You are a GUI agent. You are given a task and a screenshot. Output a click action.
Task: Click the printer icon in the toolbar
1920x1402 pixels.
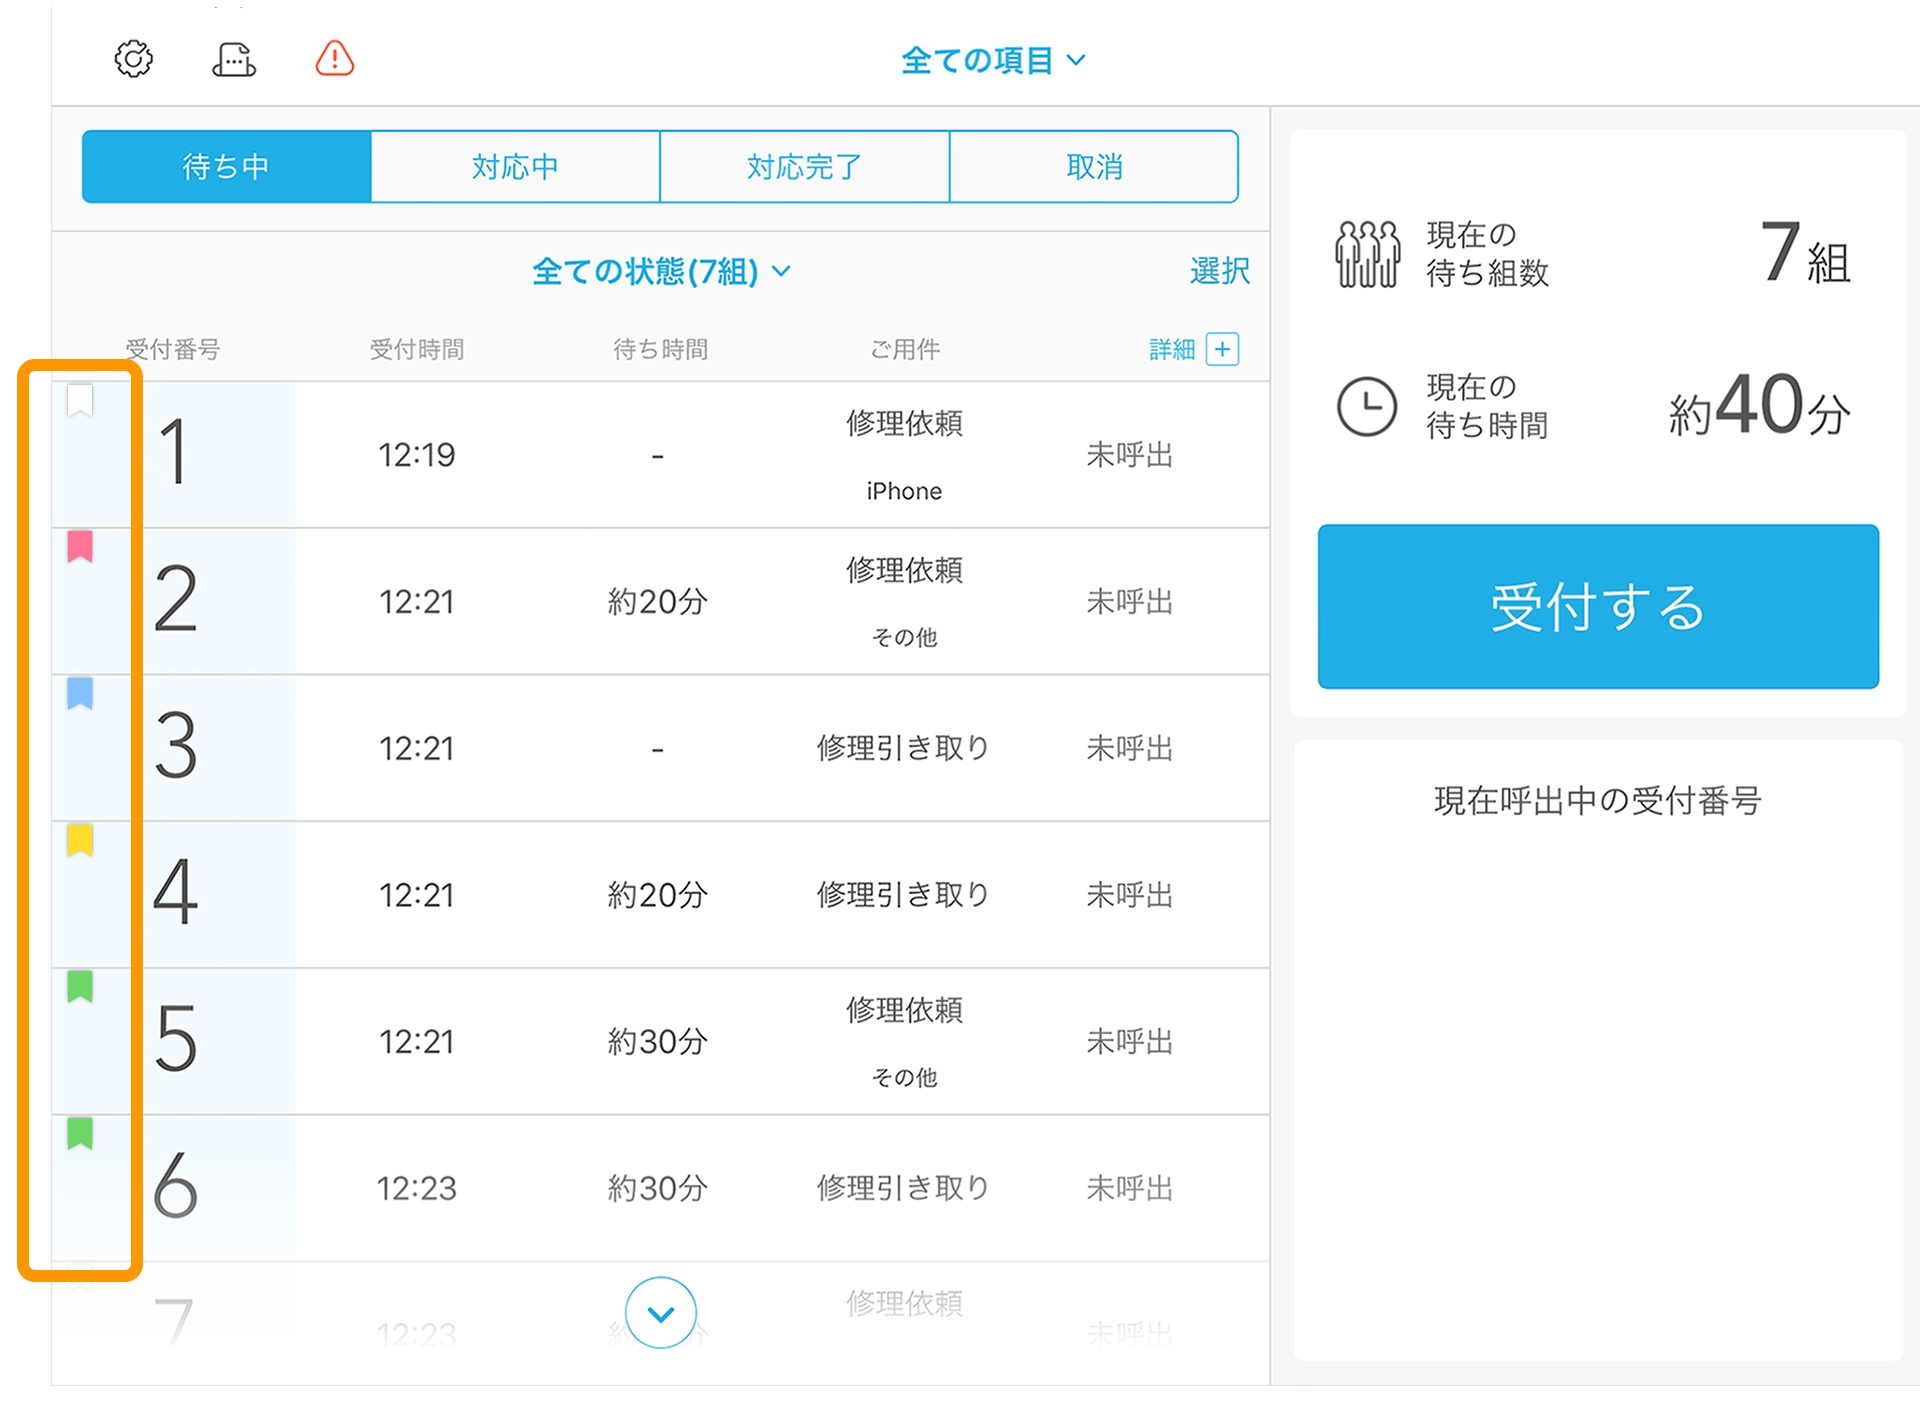(234, 59)
